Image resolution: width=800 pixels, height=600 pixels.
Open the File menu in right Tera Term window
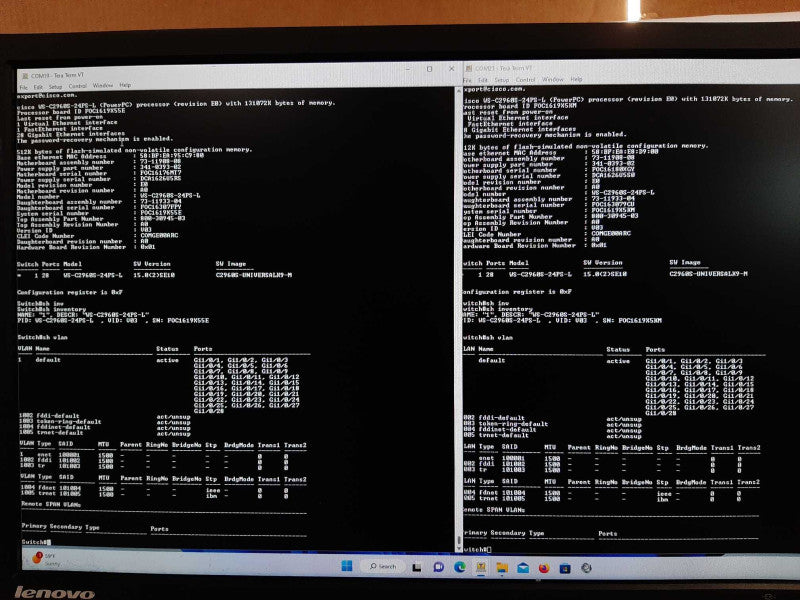pos(467,81)
